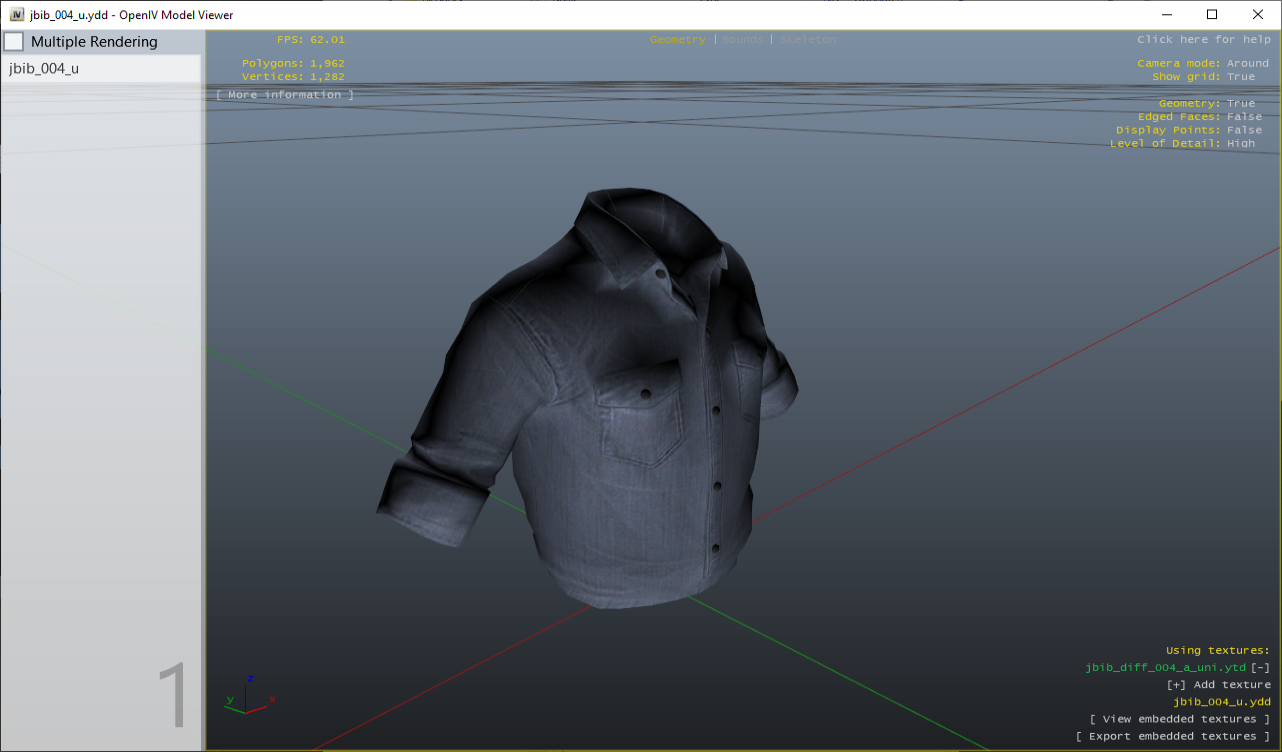
Task: Enable the Multiple Rendering checkbox
Action: pyautogui.click(x=14, y=41)
